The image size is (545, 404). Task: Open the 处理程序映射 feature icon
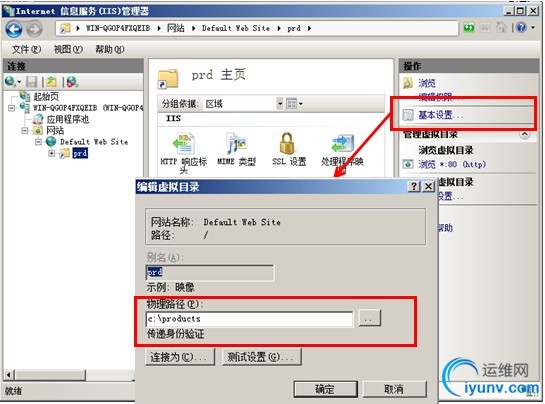pos(342,143)
